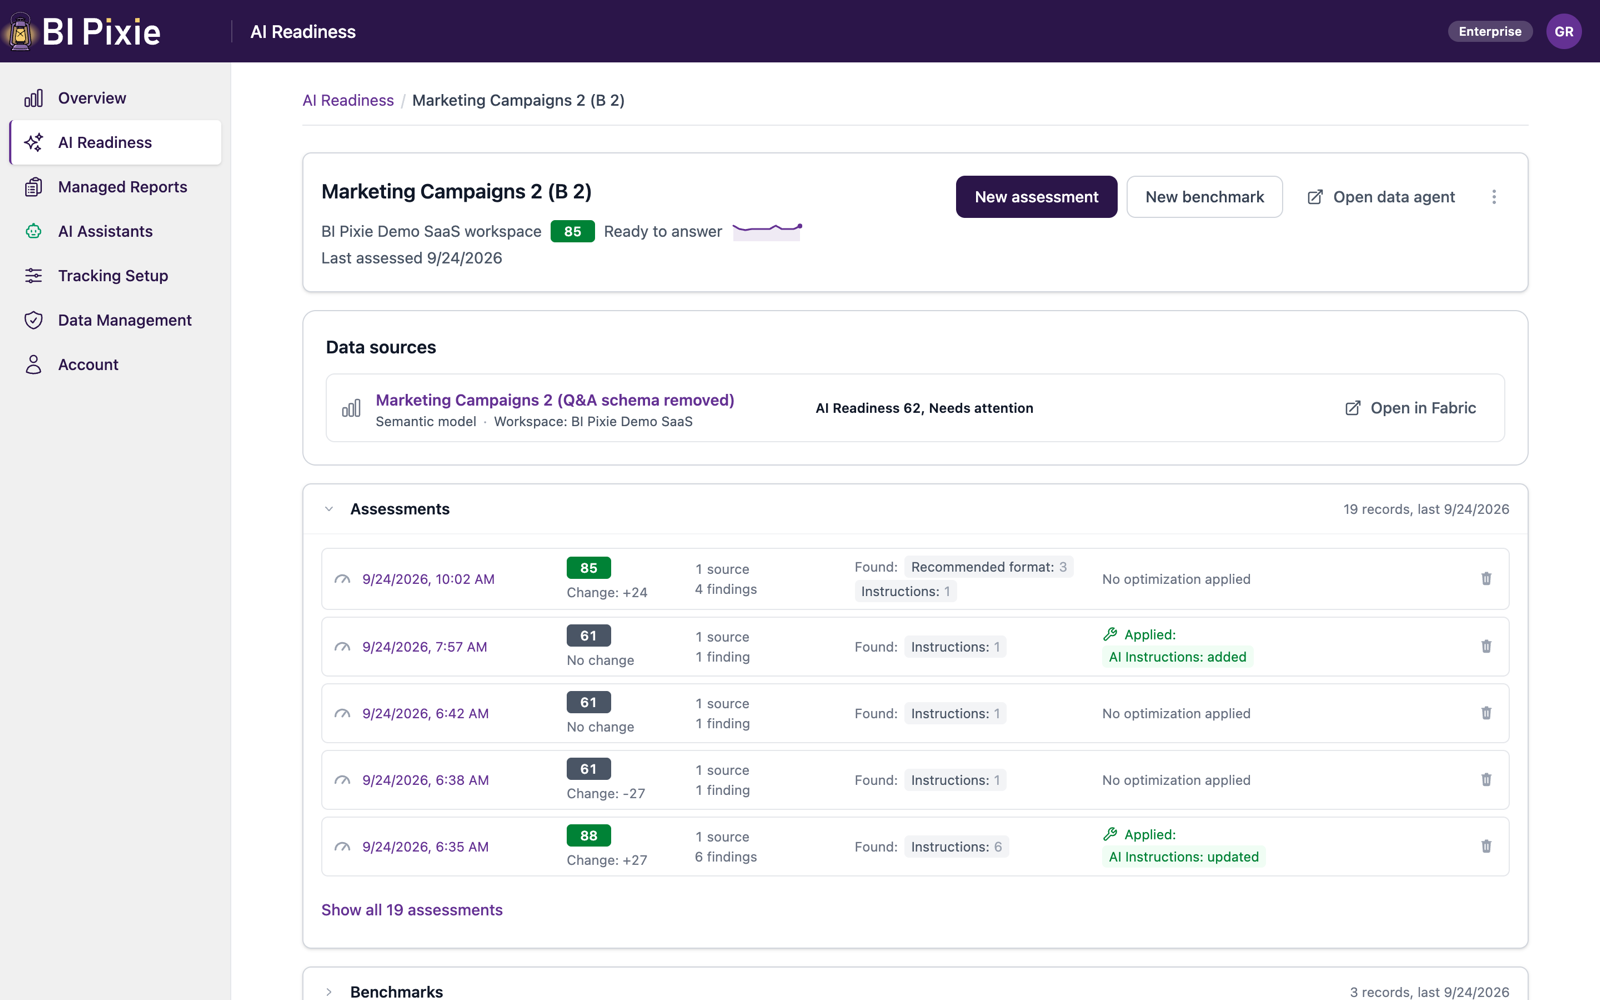Open Tracking Setup in sidebar
Viewport: 1600px width, 1000px height.
[x=115, y=276]
